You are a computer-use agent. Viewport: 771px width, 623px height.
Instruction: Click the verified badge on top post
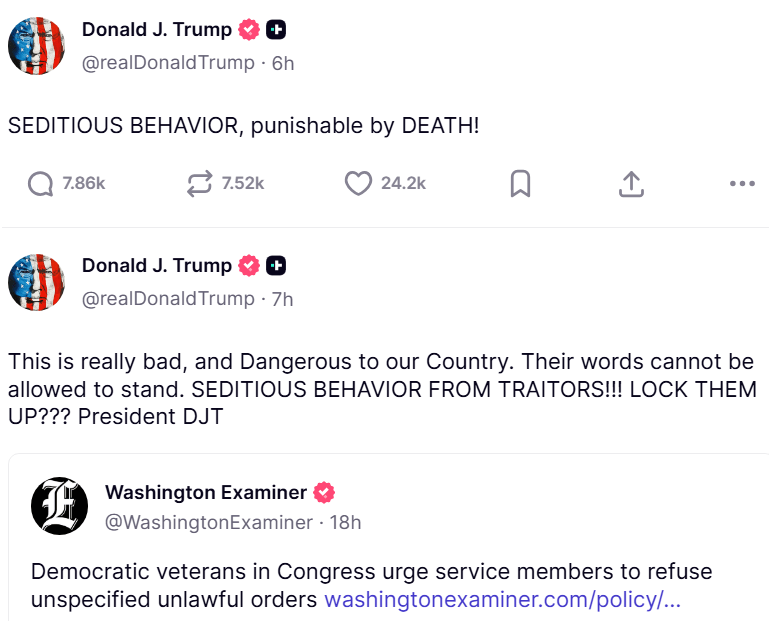[x=249, y=30]
